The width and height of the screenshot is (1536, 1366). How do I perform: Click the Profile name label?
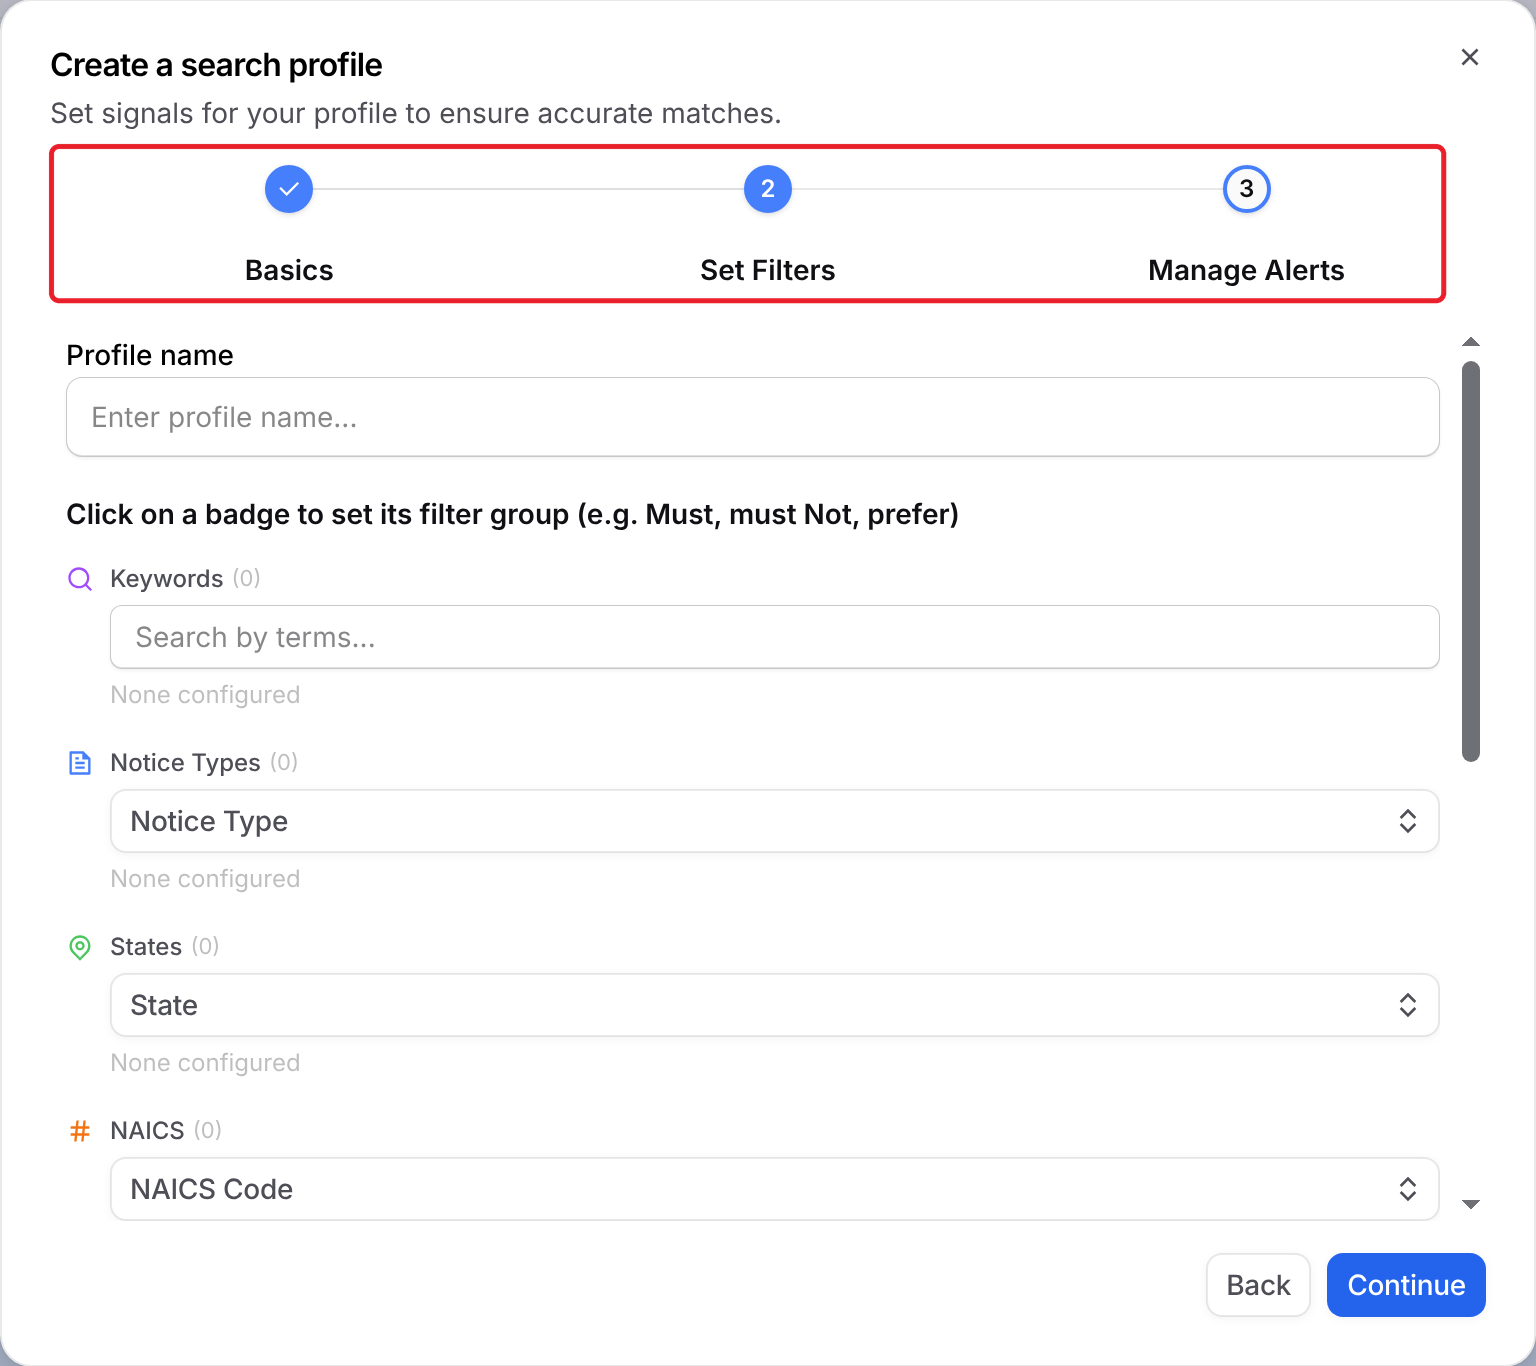[x=150, y=355]
